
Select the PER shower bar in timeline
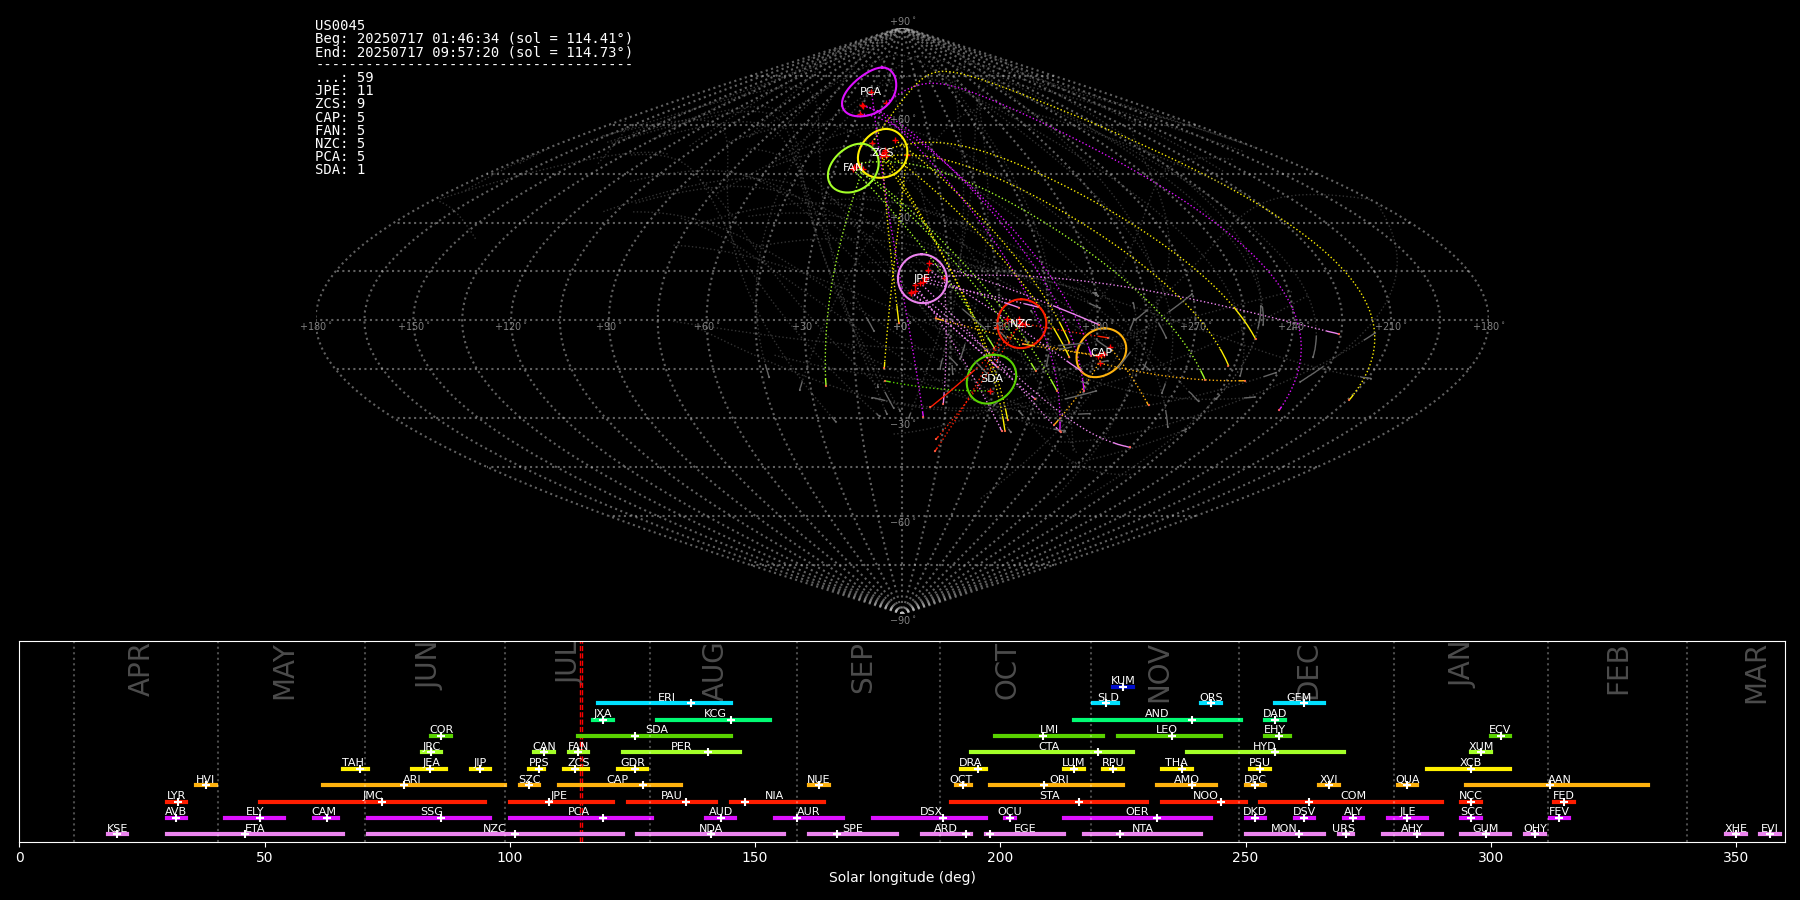tap(681, 752)
